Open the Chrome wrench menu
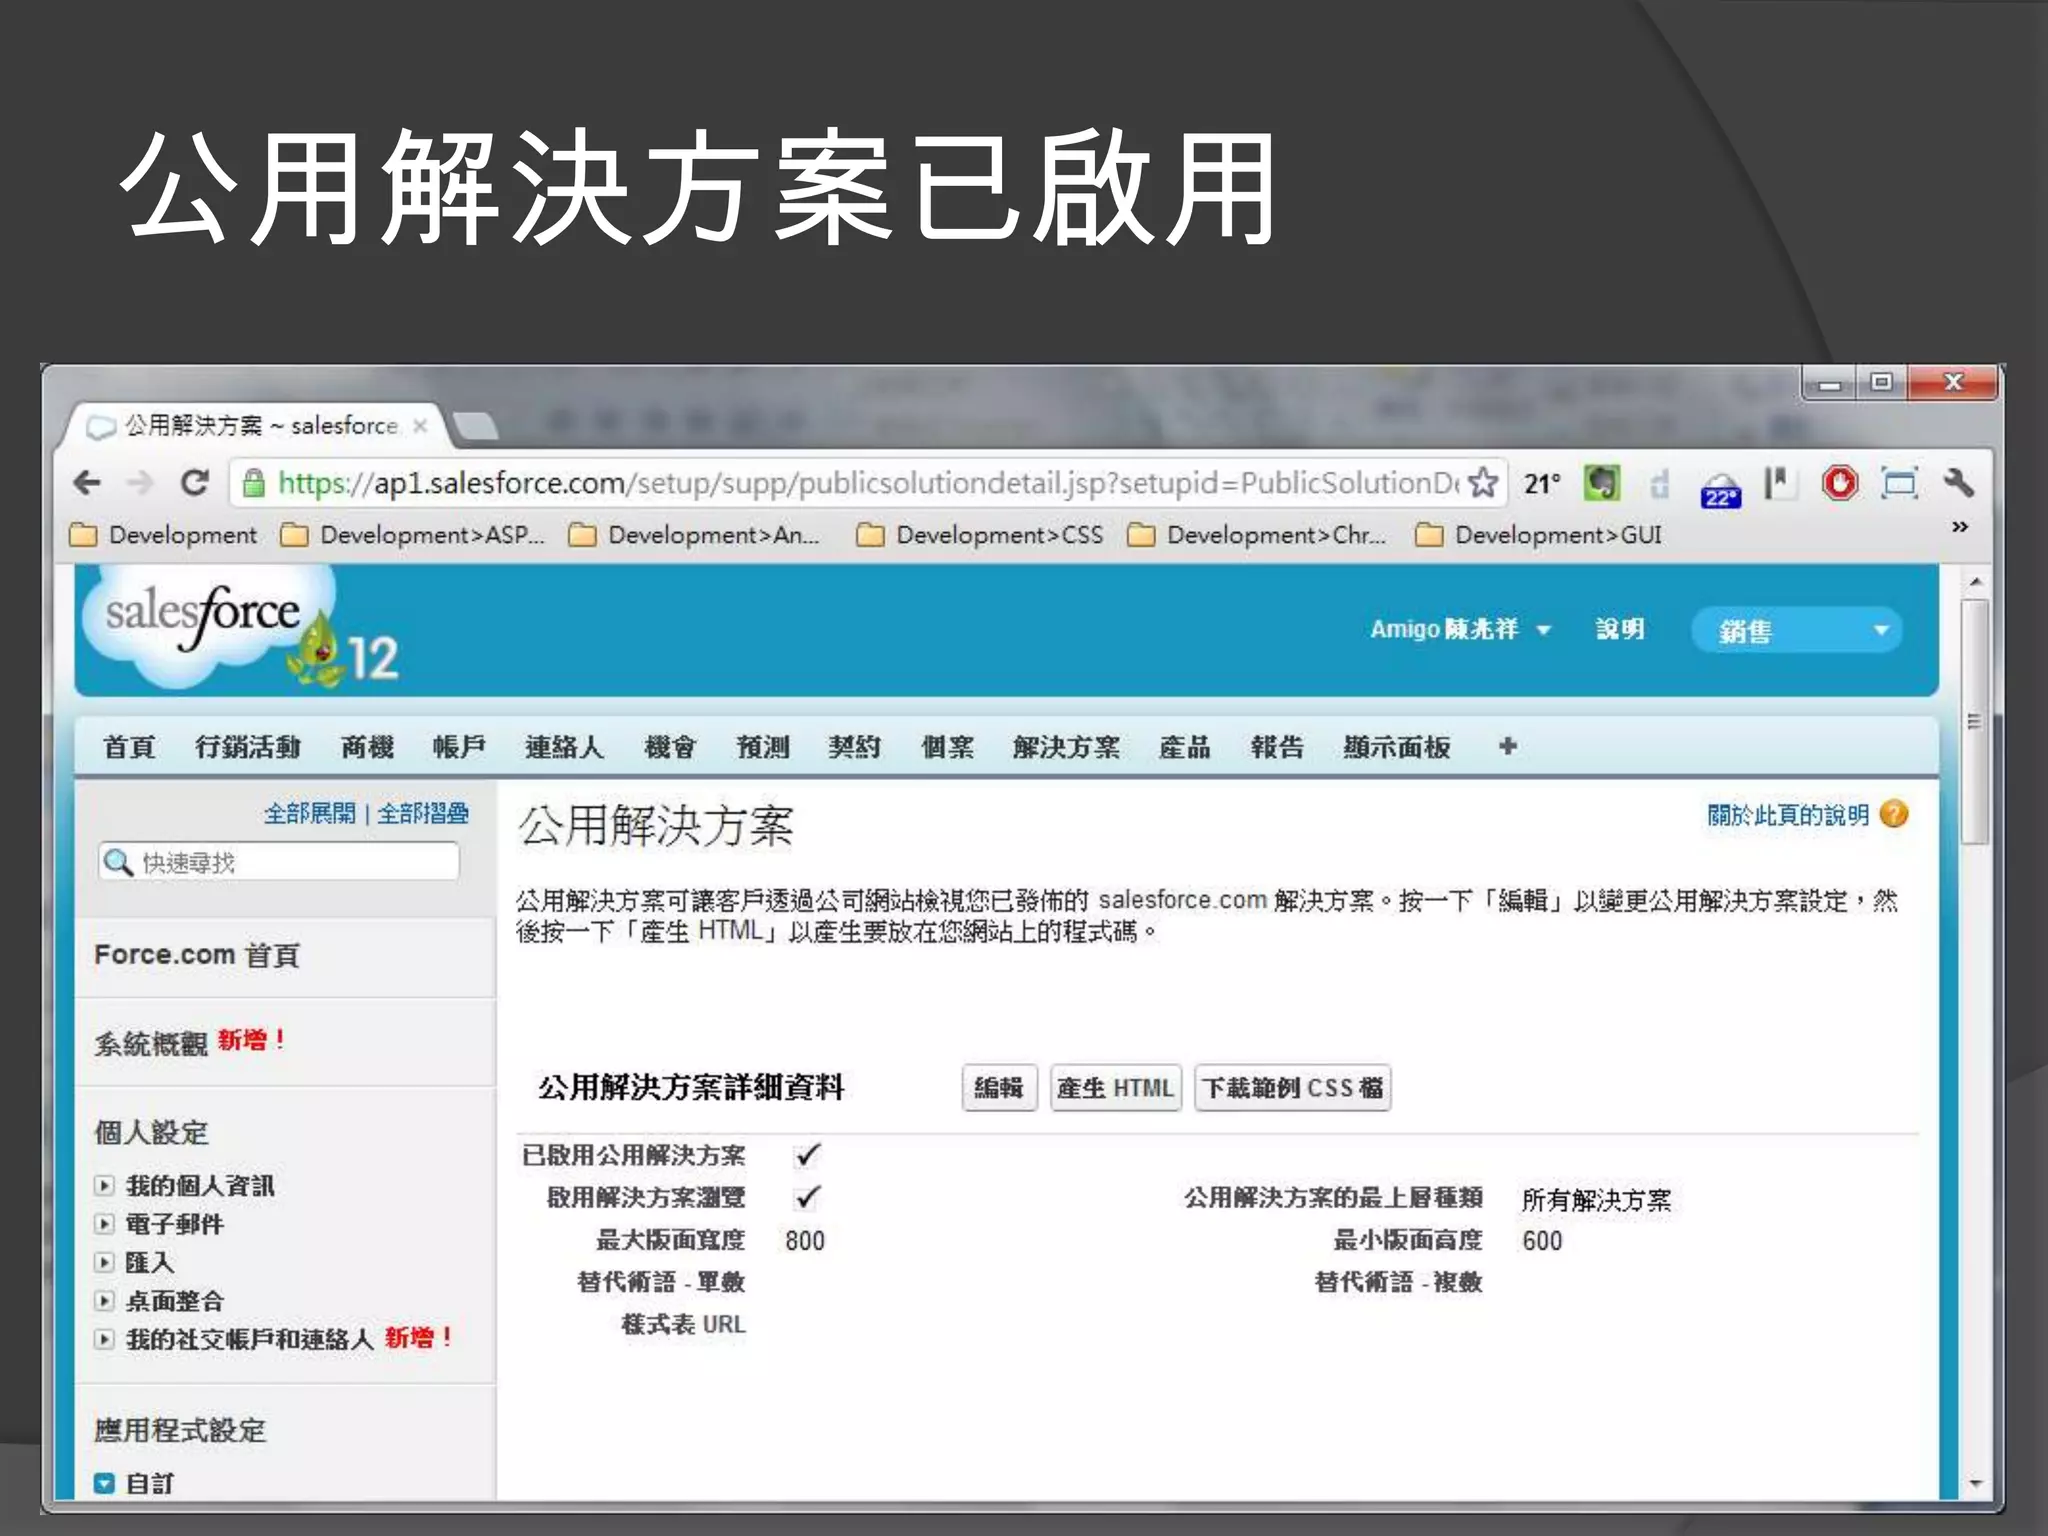Screen dimensions: 2048x1536 [x=1959, y=483]
